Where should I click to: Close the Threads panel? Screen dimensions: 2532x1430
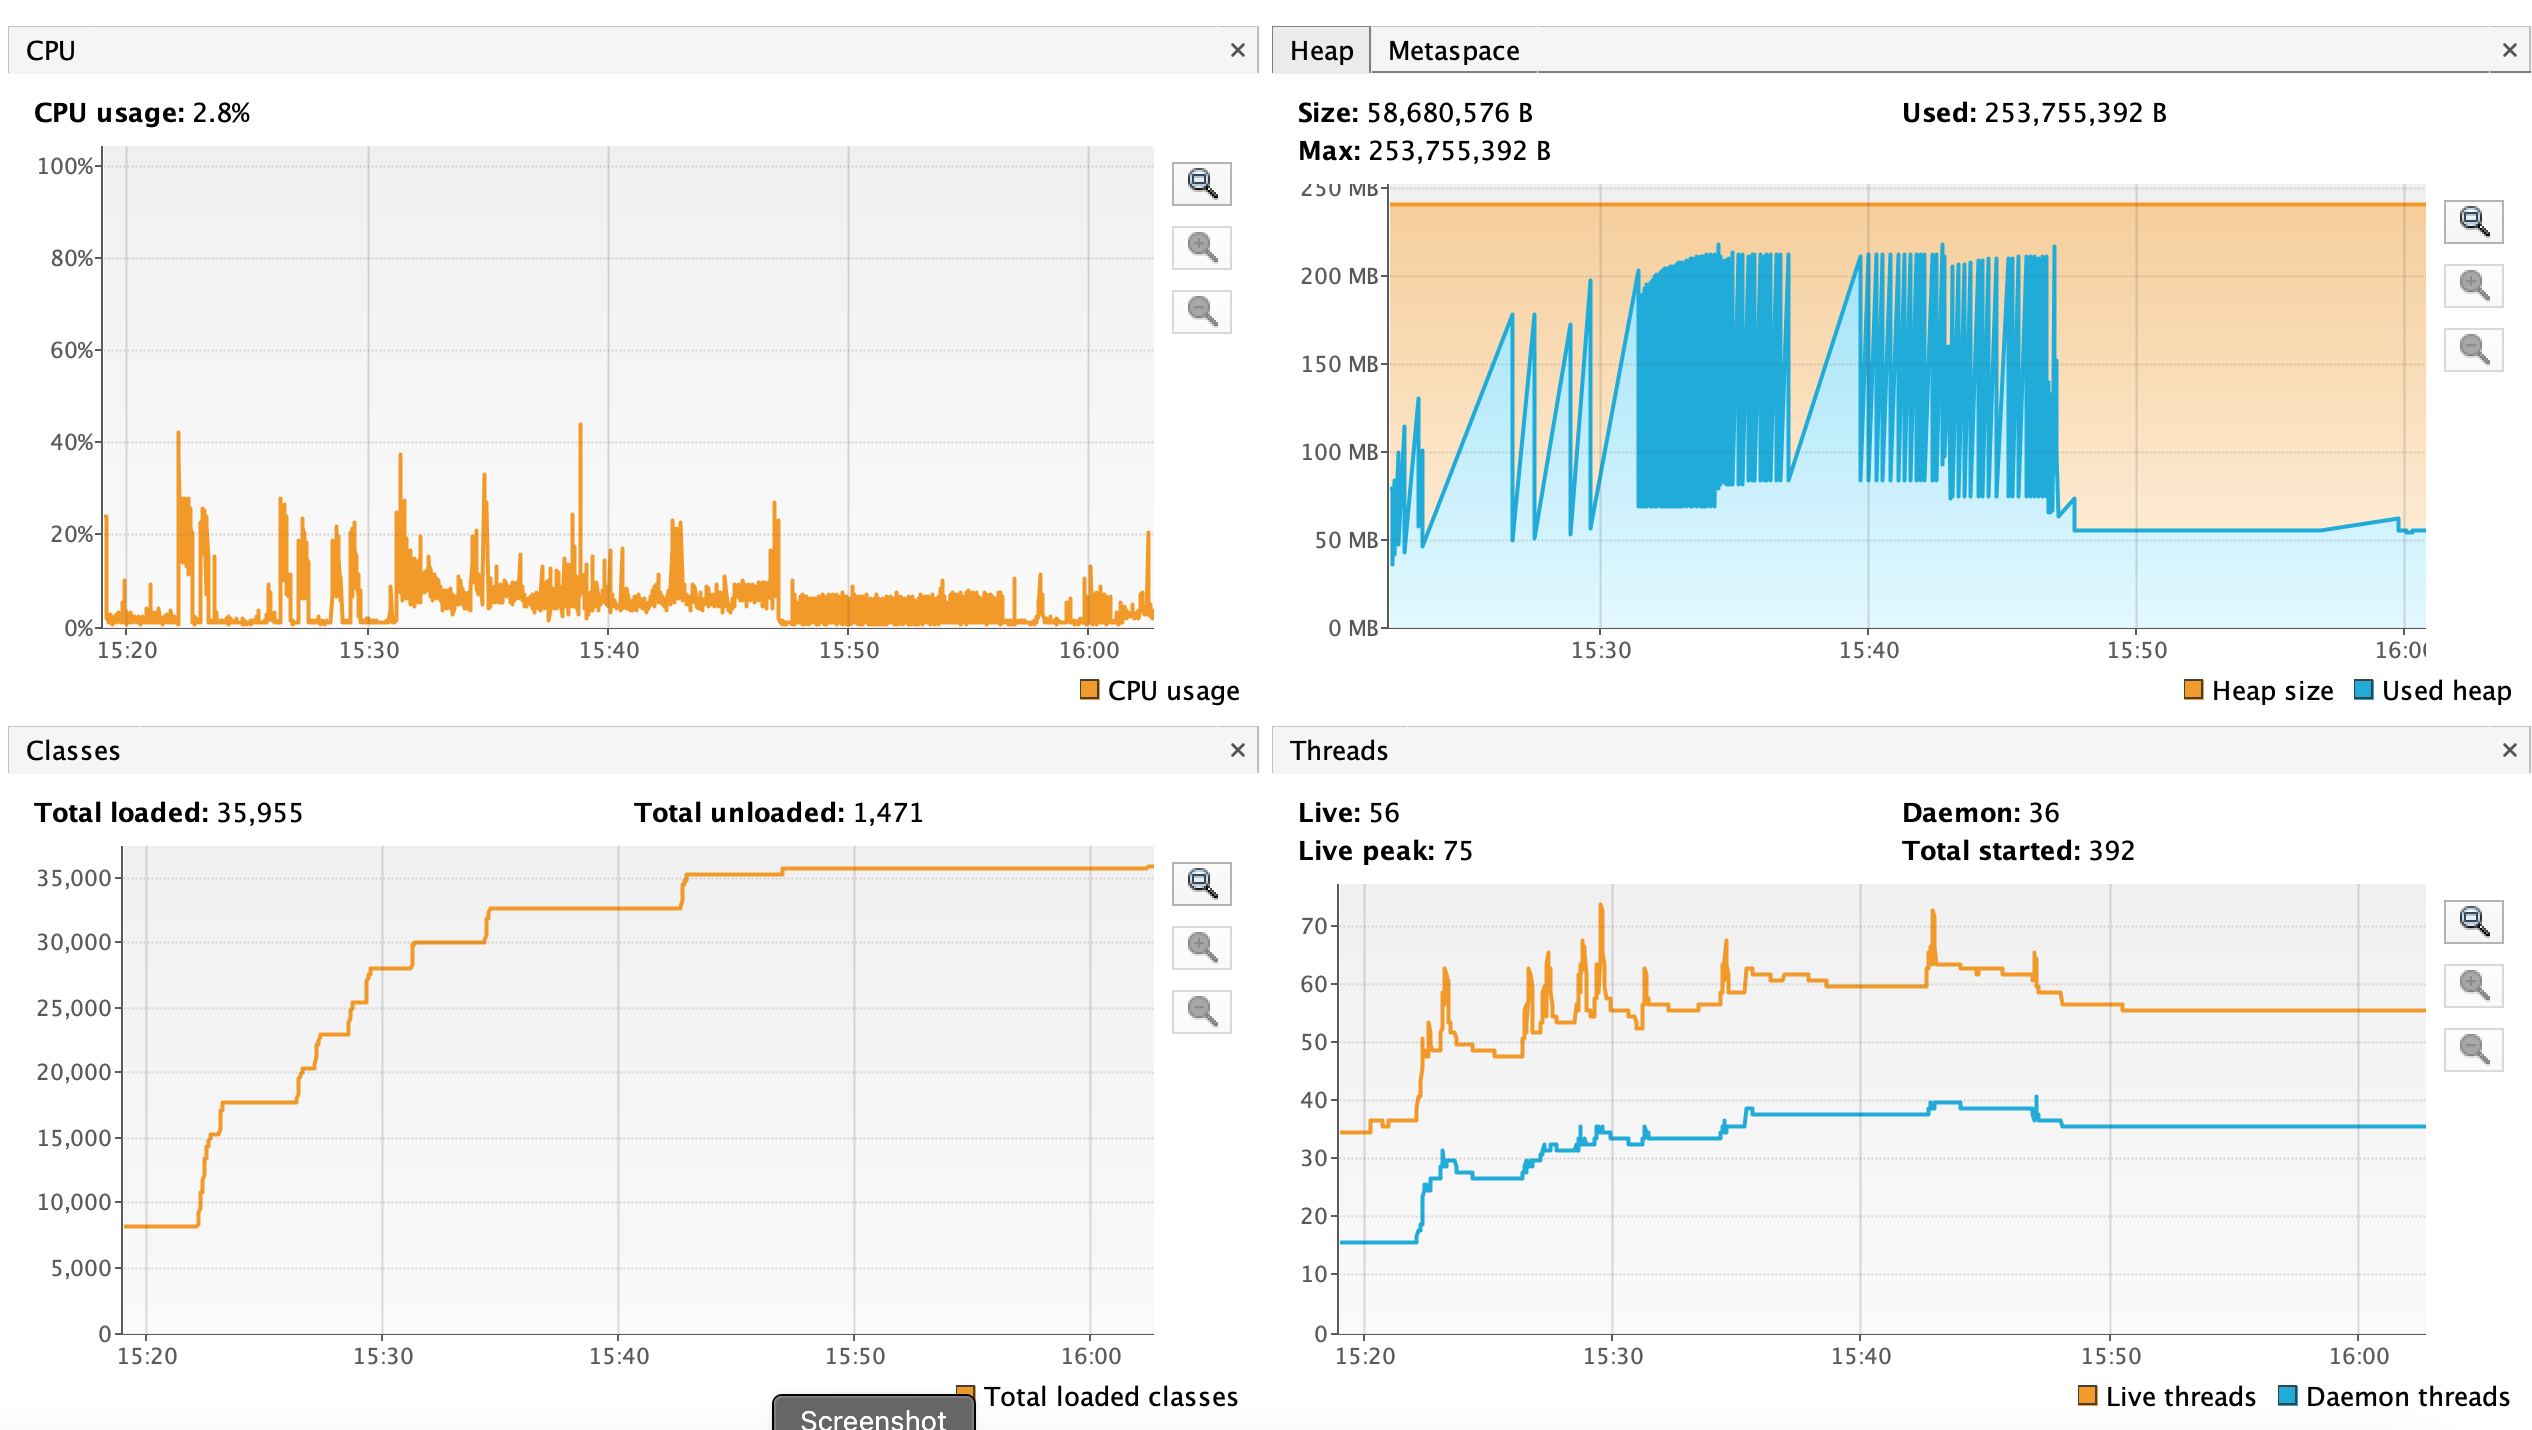2509,750
